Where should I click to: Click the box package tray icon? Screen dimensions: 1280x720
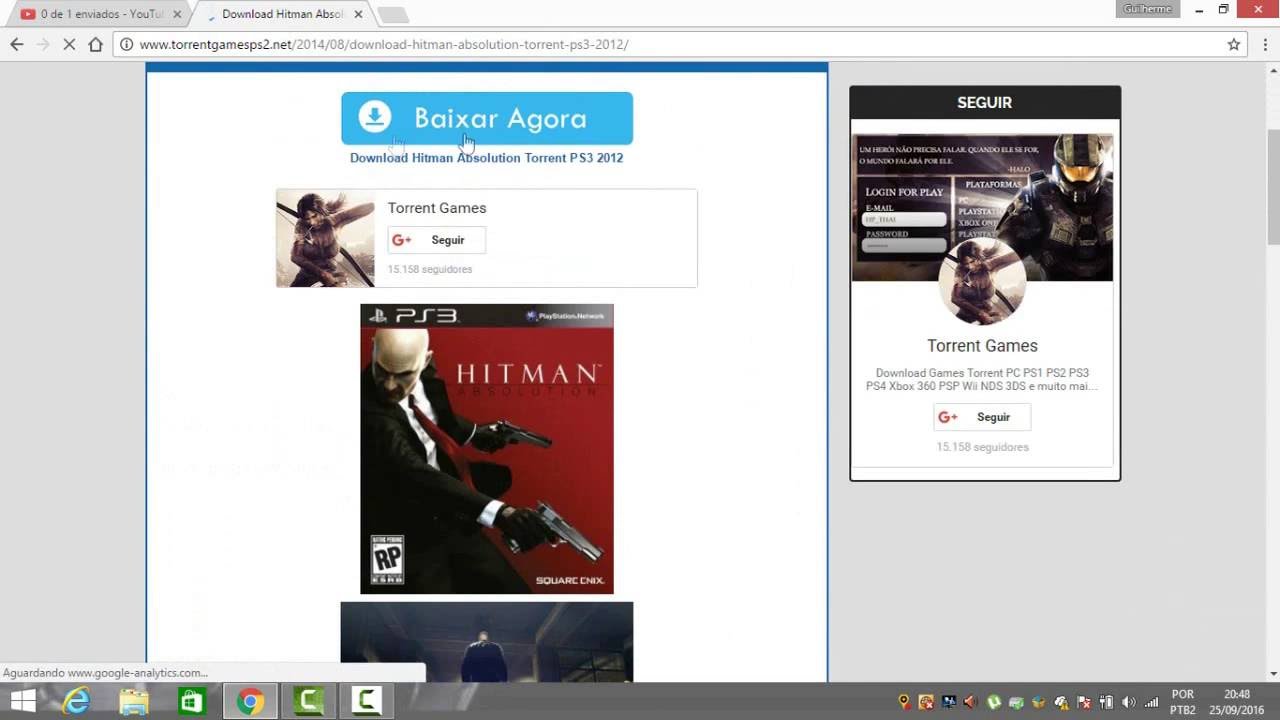(1038, 702)
